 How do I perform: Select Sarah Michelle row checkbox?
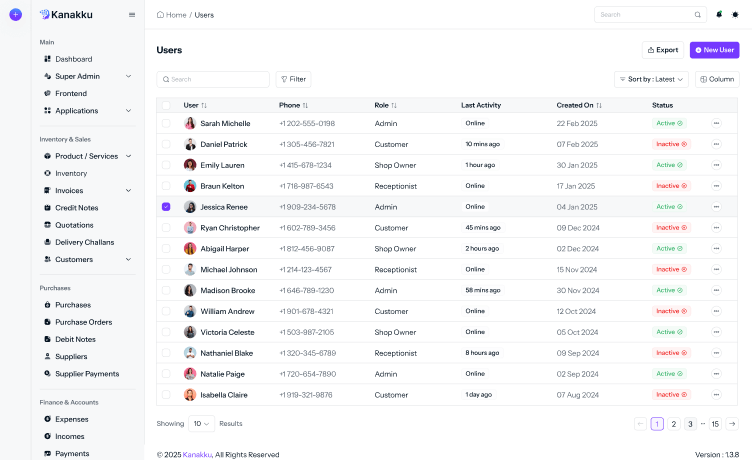point(166,123)
